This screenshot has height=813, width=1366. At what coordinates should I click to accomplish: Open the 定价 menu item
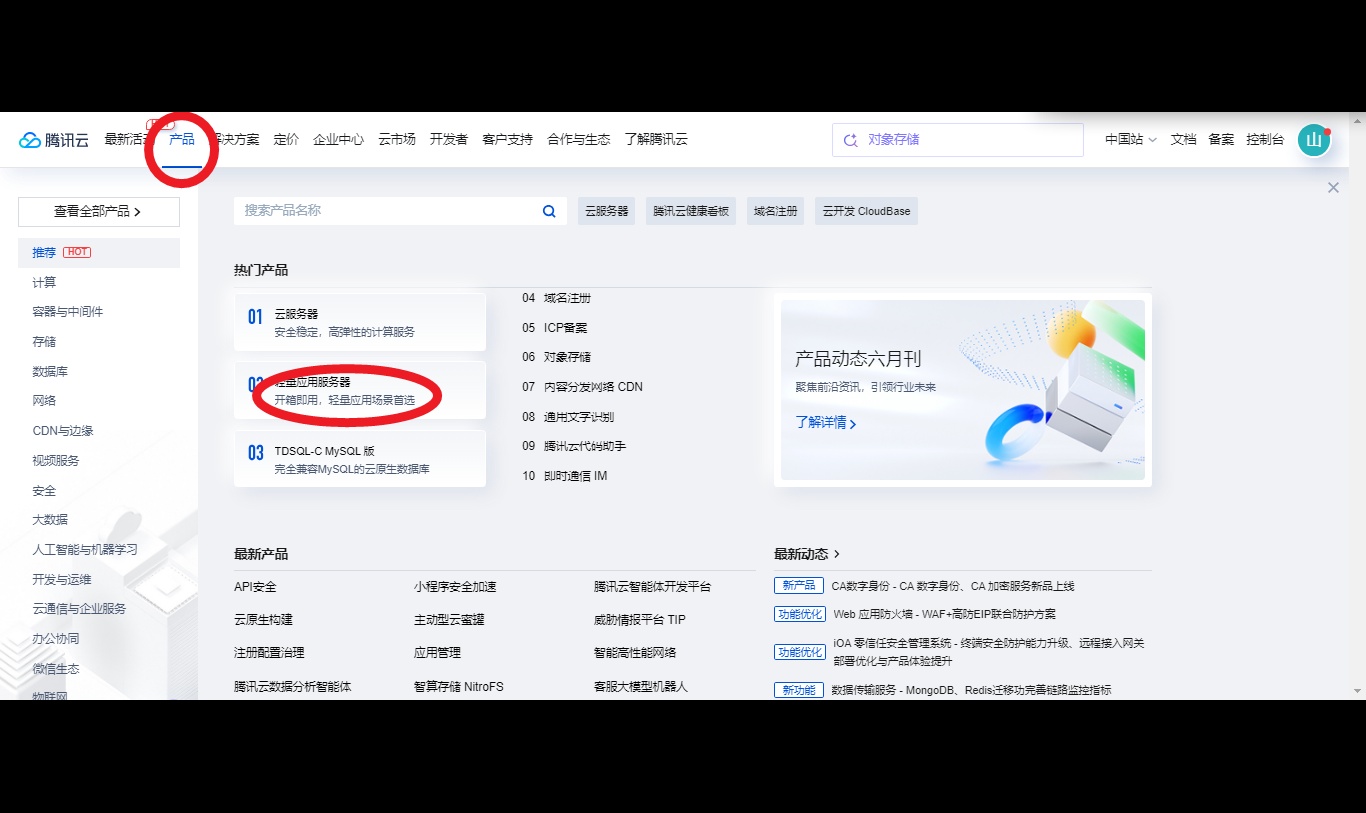(x=286, y=140)
